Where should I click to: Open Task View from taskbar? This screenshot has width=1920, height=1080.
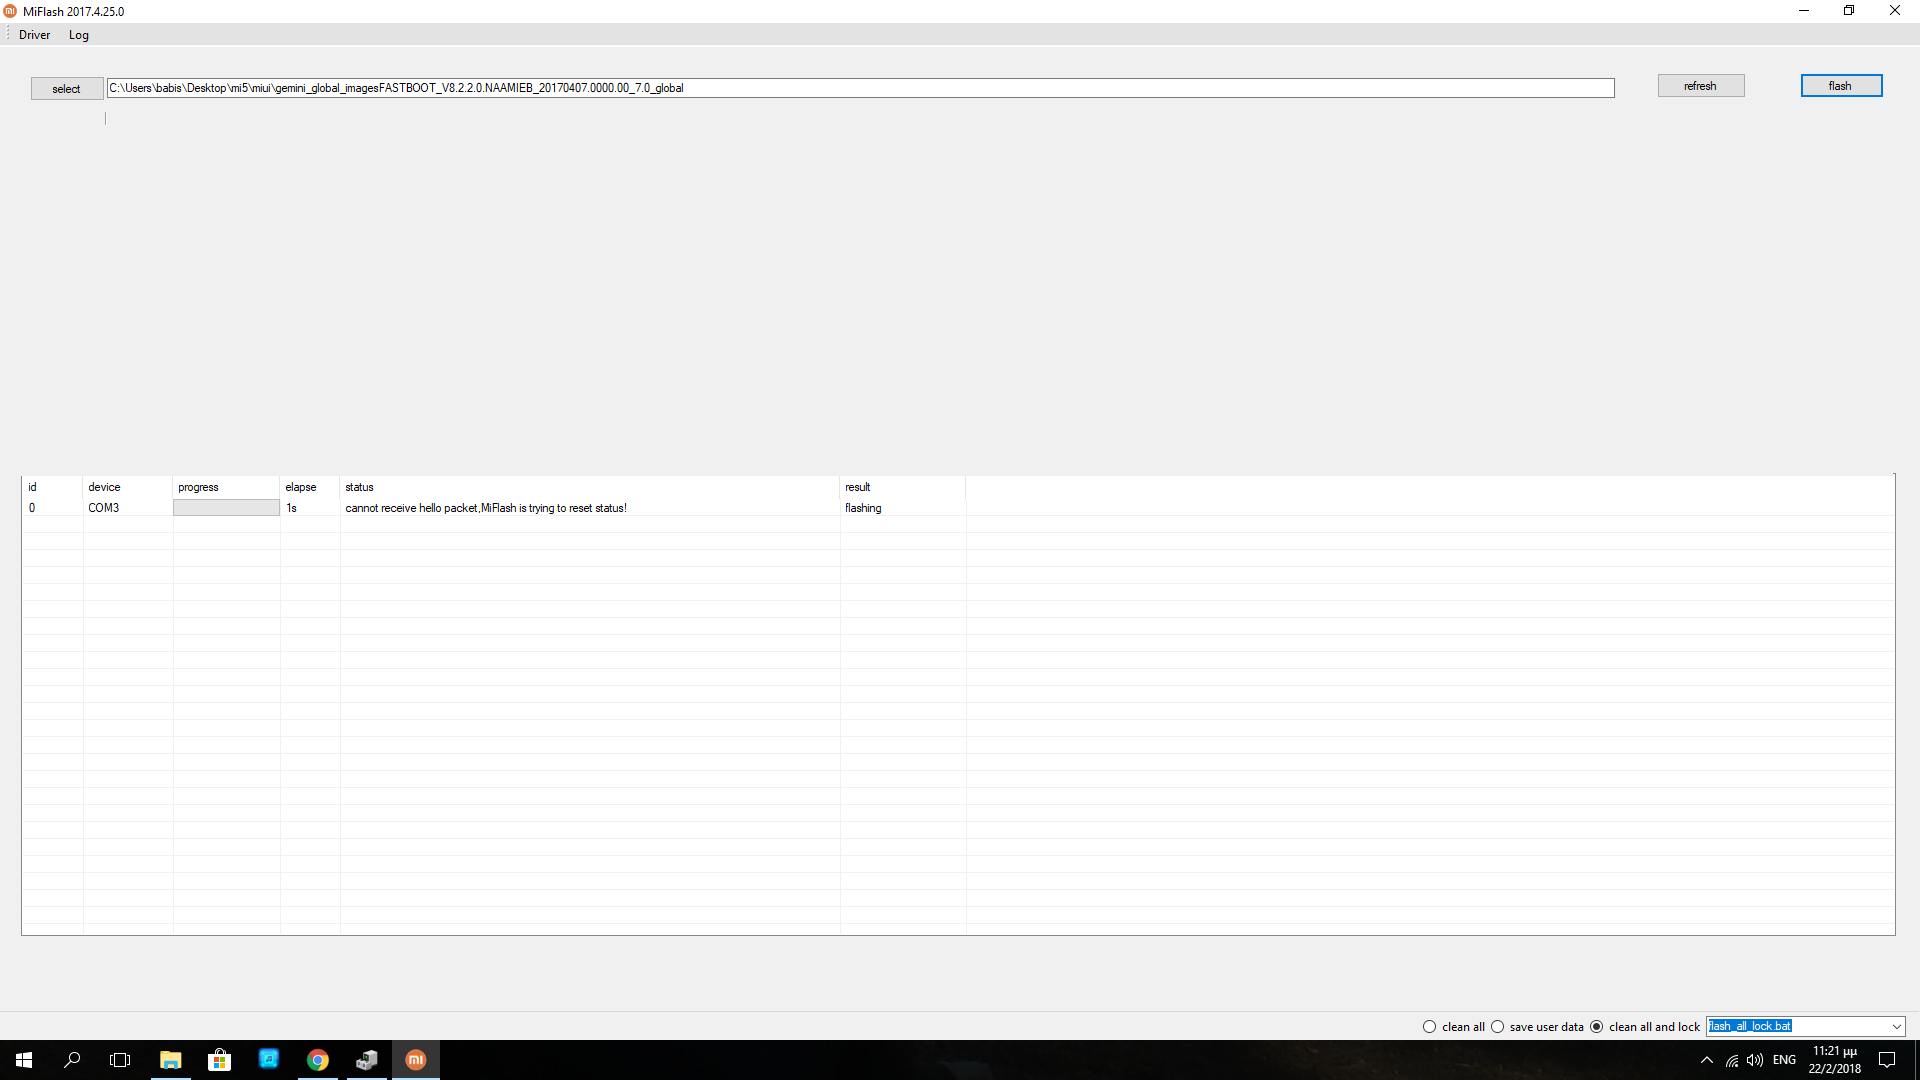coord(120,1060)
